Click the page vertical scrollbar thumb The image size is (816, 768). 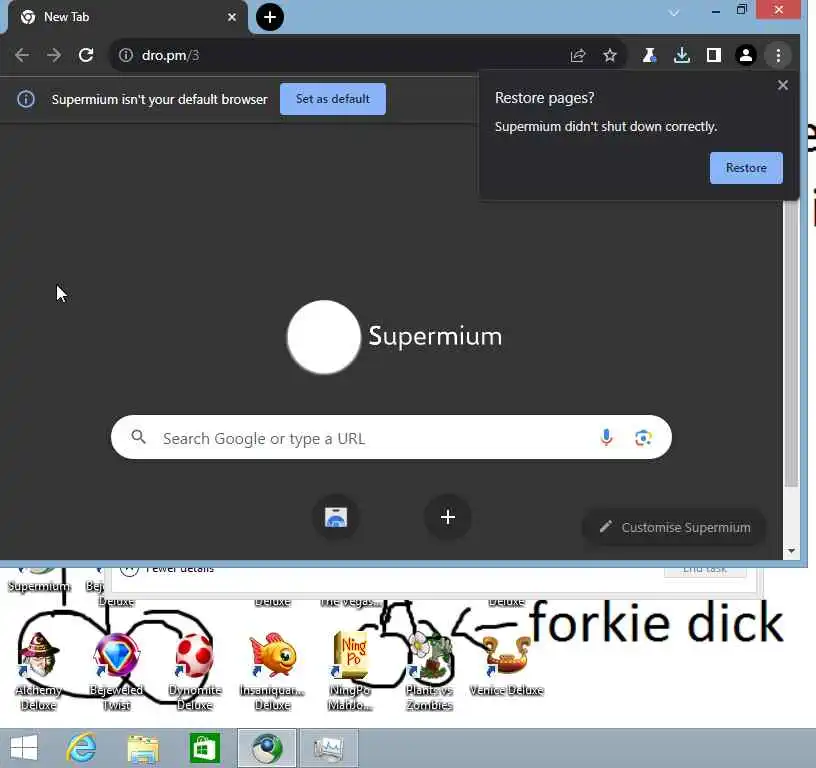click(791, 343)
